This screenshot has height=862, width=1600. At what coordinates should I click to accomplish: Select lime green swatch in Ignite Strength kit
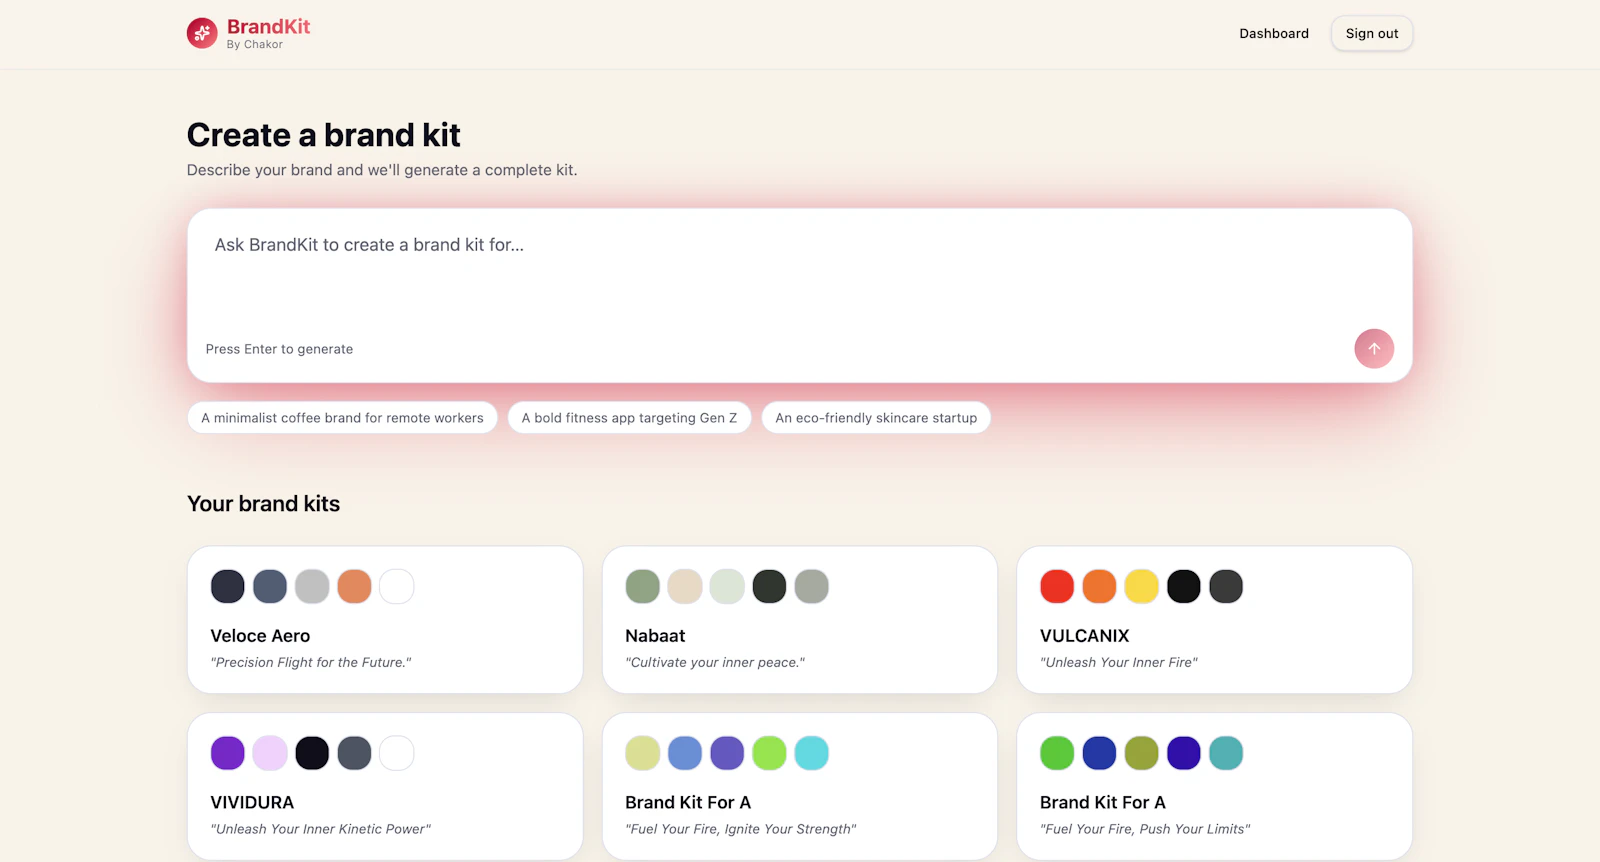click(769, 753)
